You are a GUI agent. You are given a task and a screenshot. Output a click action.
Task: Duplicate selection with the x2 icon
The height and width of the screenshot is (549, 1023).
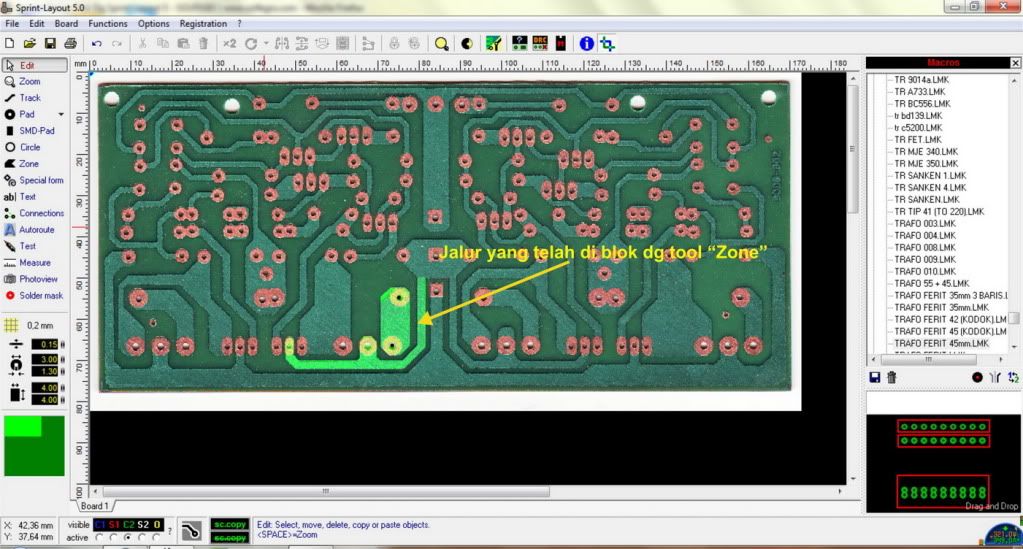pyautogui.click(x=230, y=44)
